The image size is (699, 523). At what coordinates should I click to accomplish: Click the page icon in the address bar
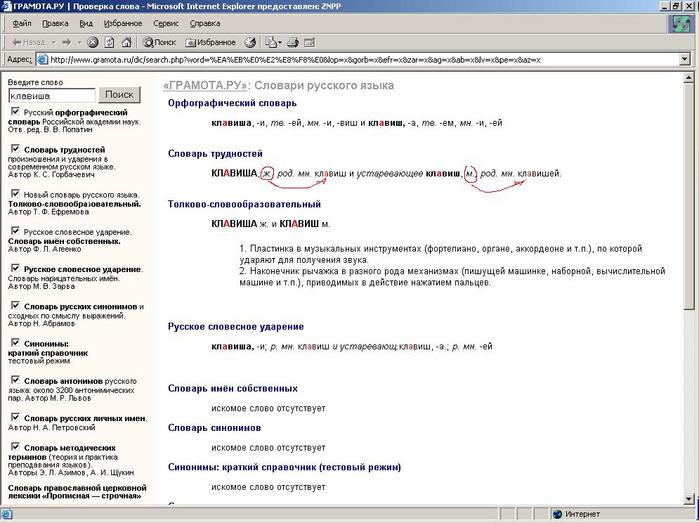[x=42, y=59]
